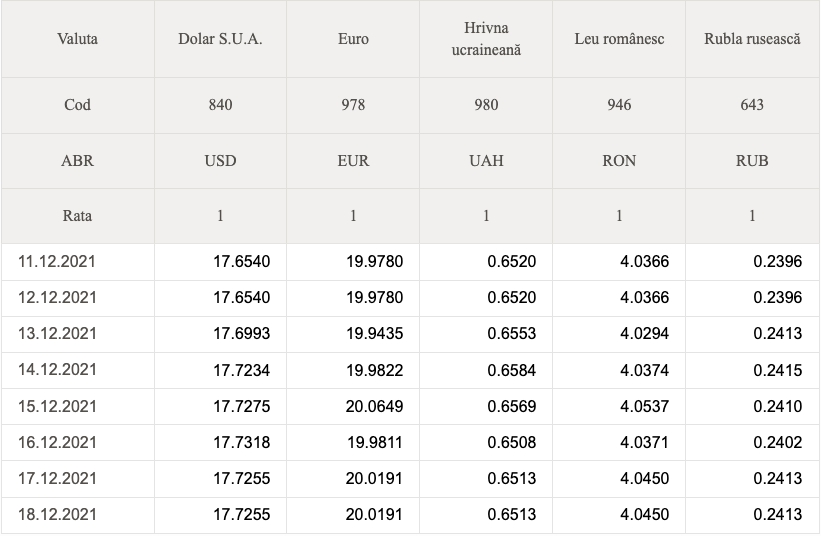821x536 pixels.
Task: Select Euro rate 19.9811
Action: (375, 442)
